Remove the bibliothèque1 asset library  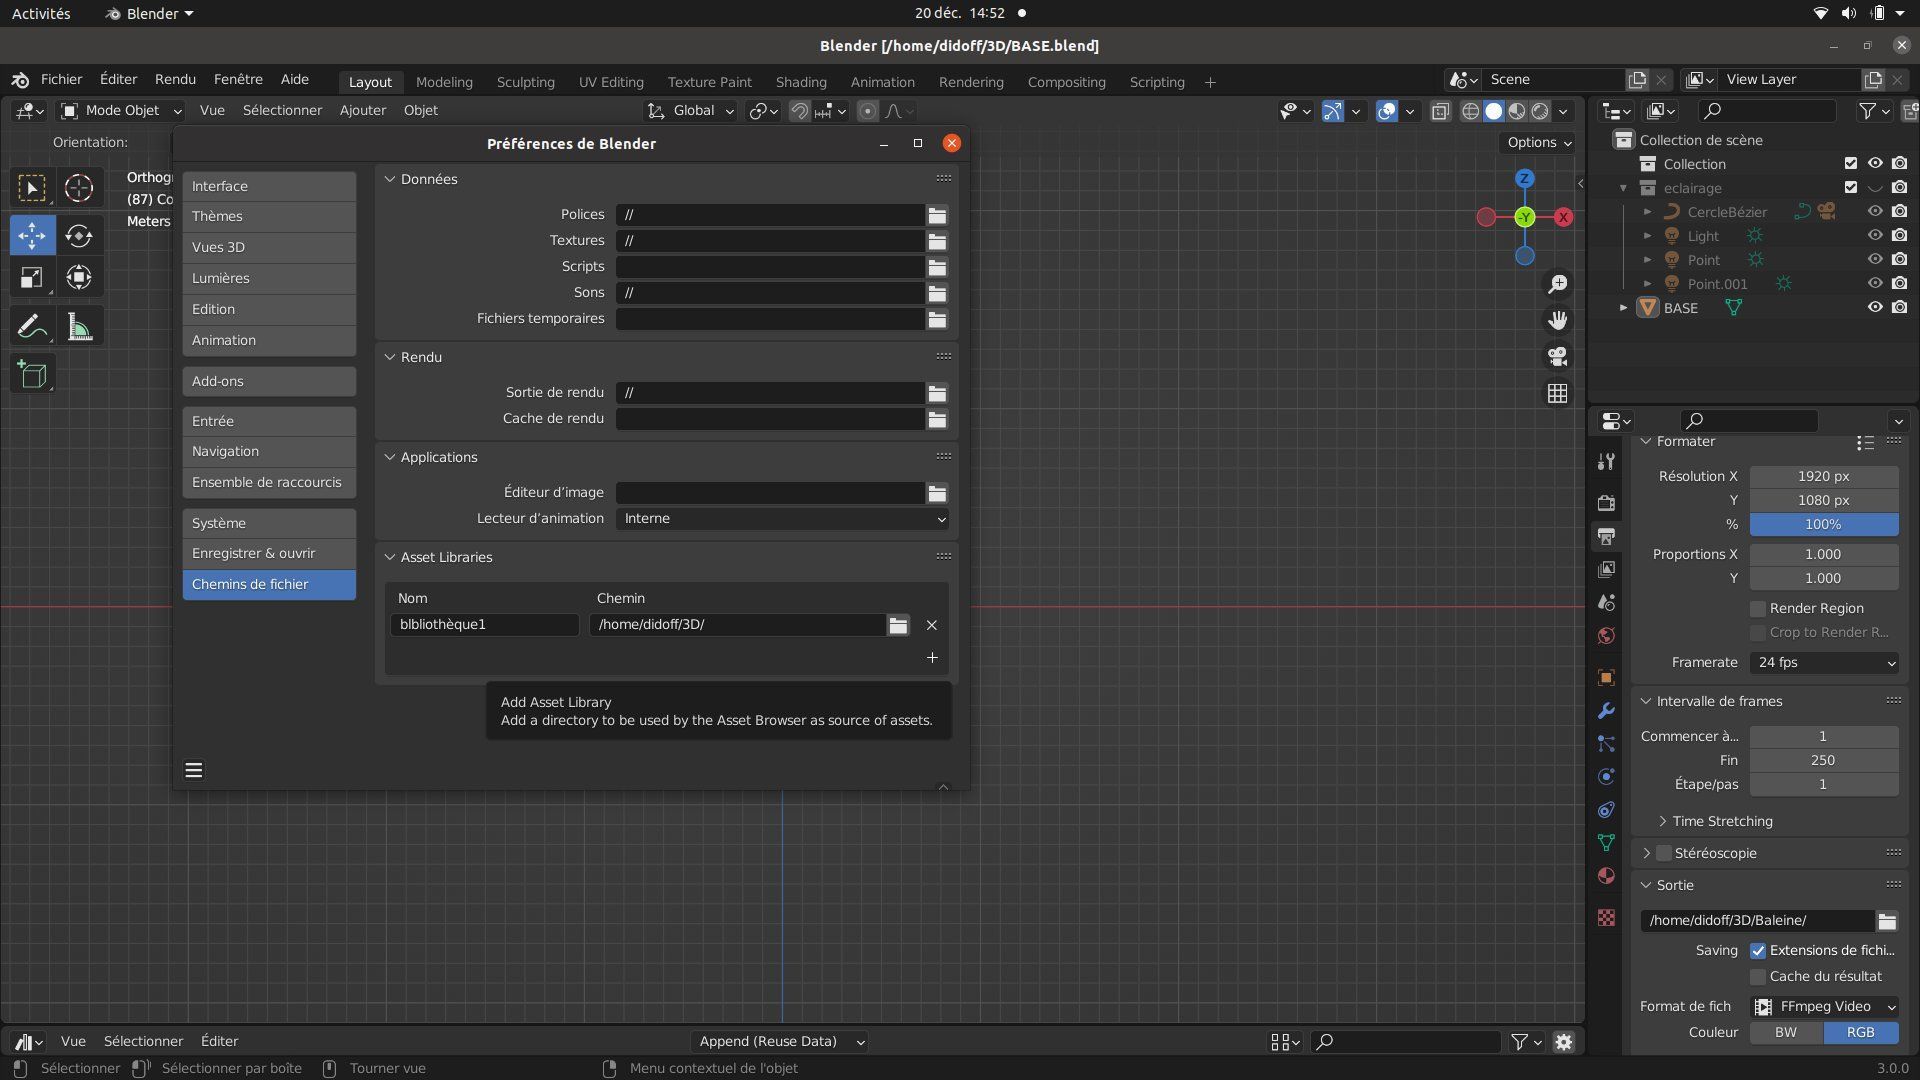[931, 625]
